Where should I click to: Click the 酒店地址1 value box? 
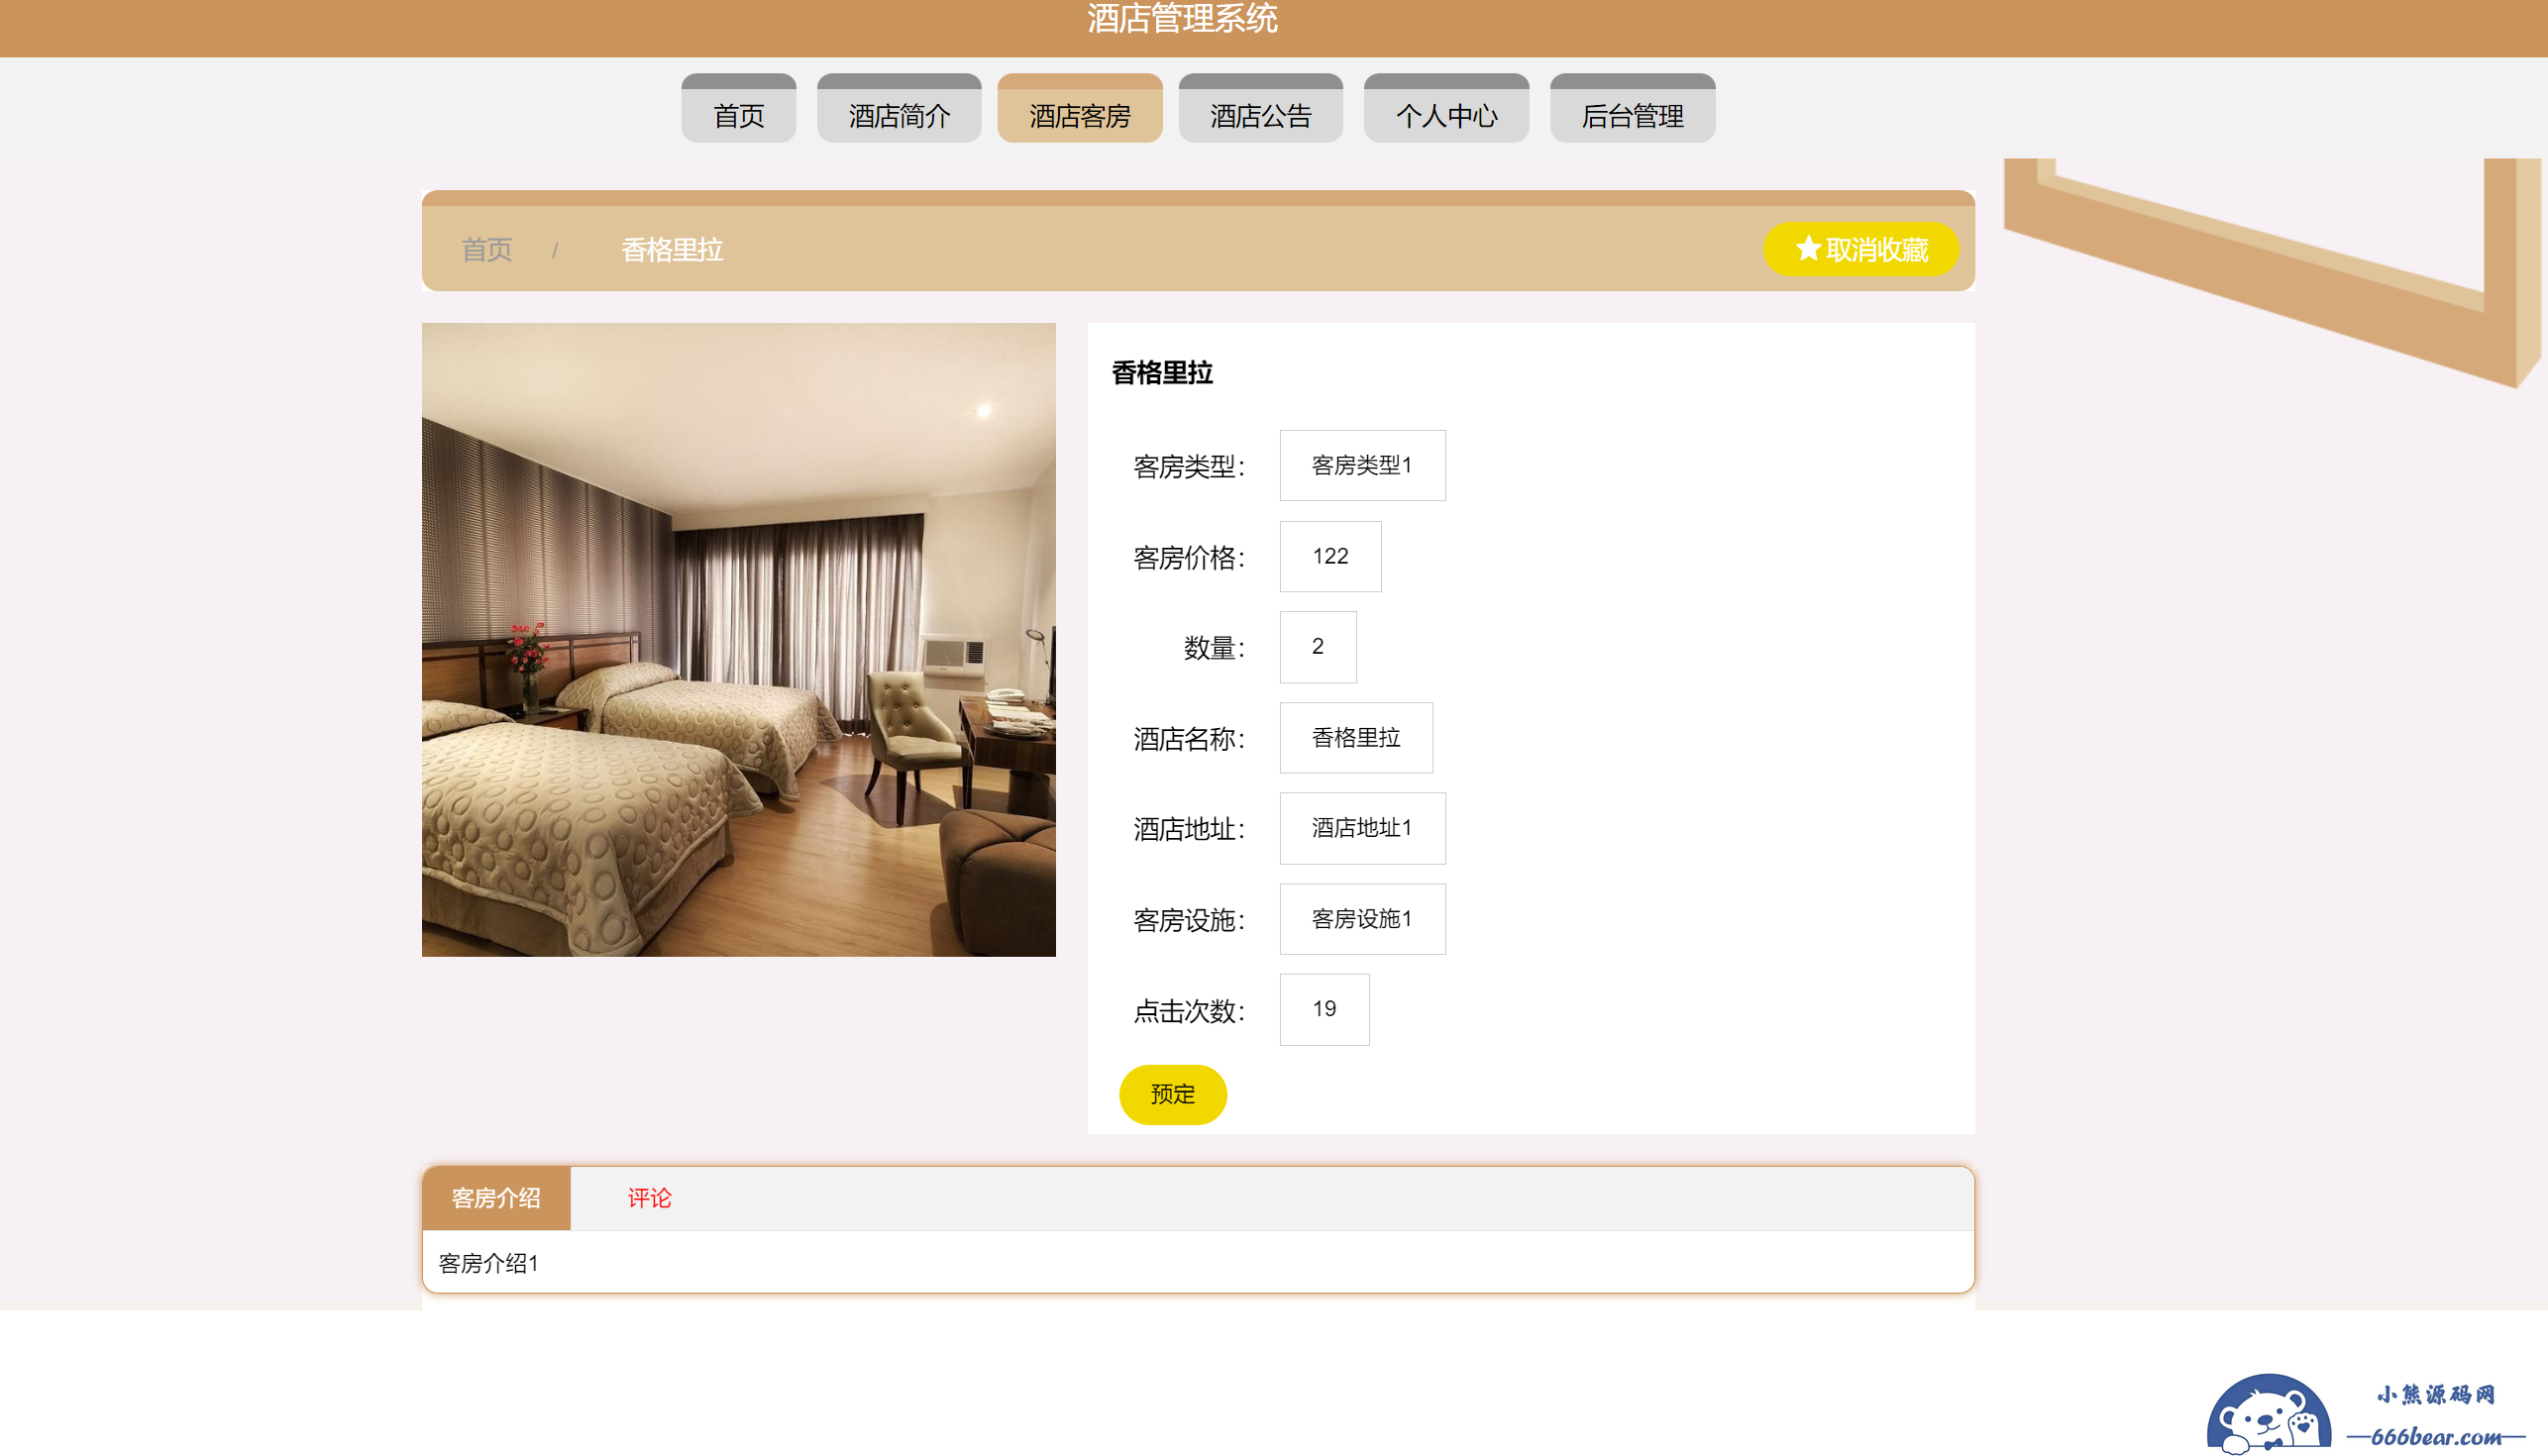[1362, 828]
